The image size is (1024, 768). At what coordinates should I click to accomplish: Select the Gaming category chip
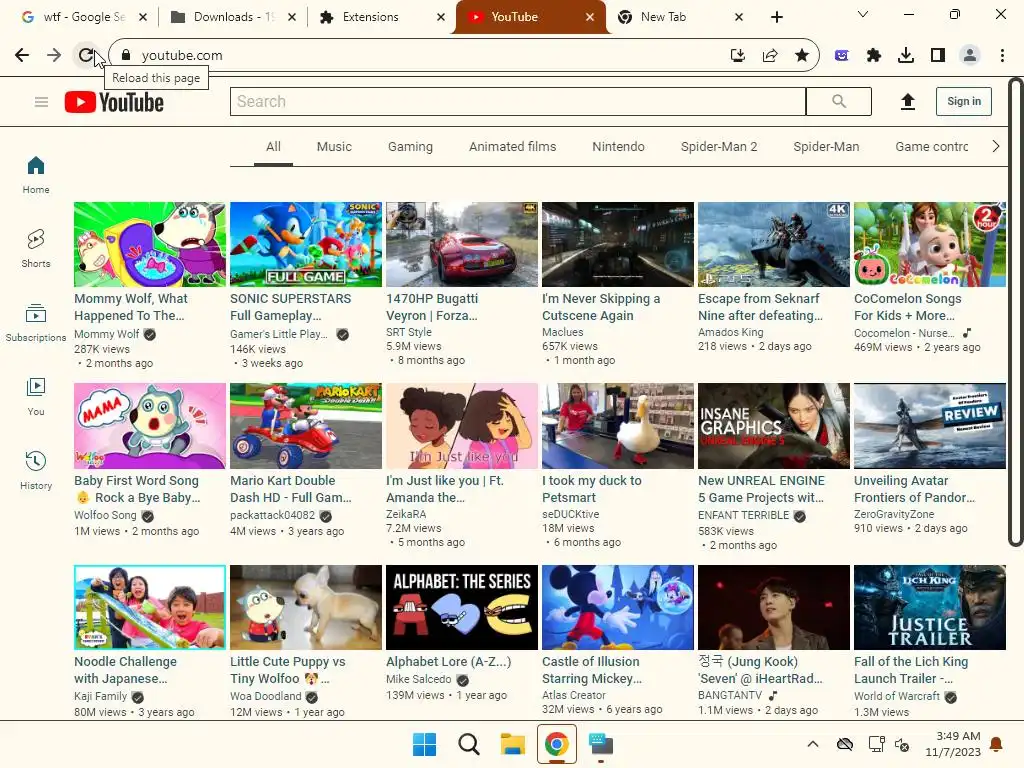click(410, 147)
